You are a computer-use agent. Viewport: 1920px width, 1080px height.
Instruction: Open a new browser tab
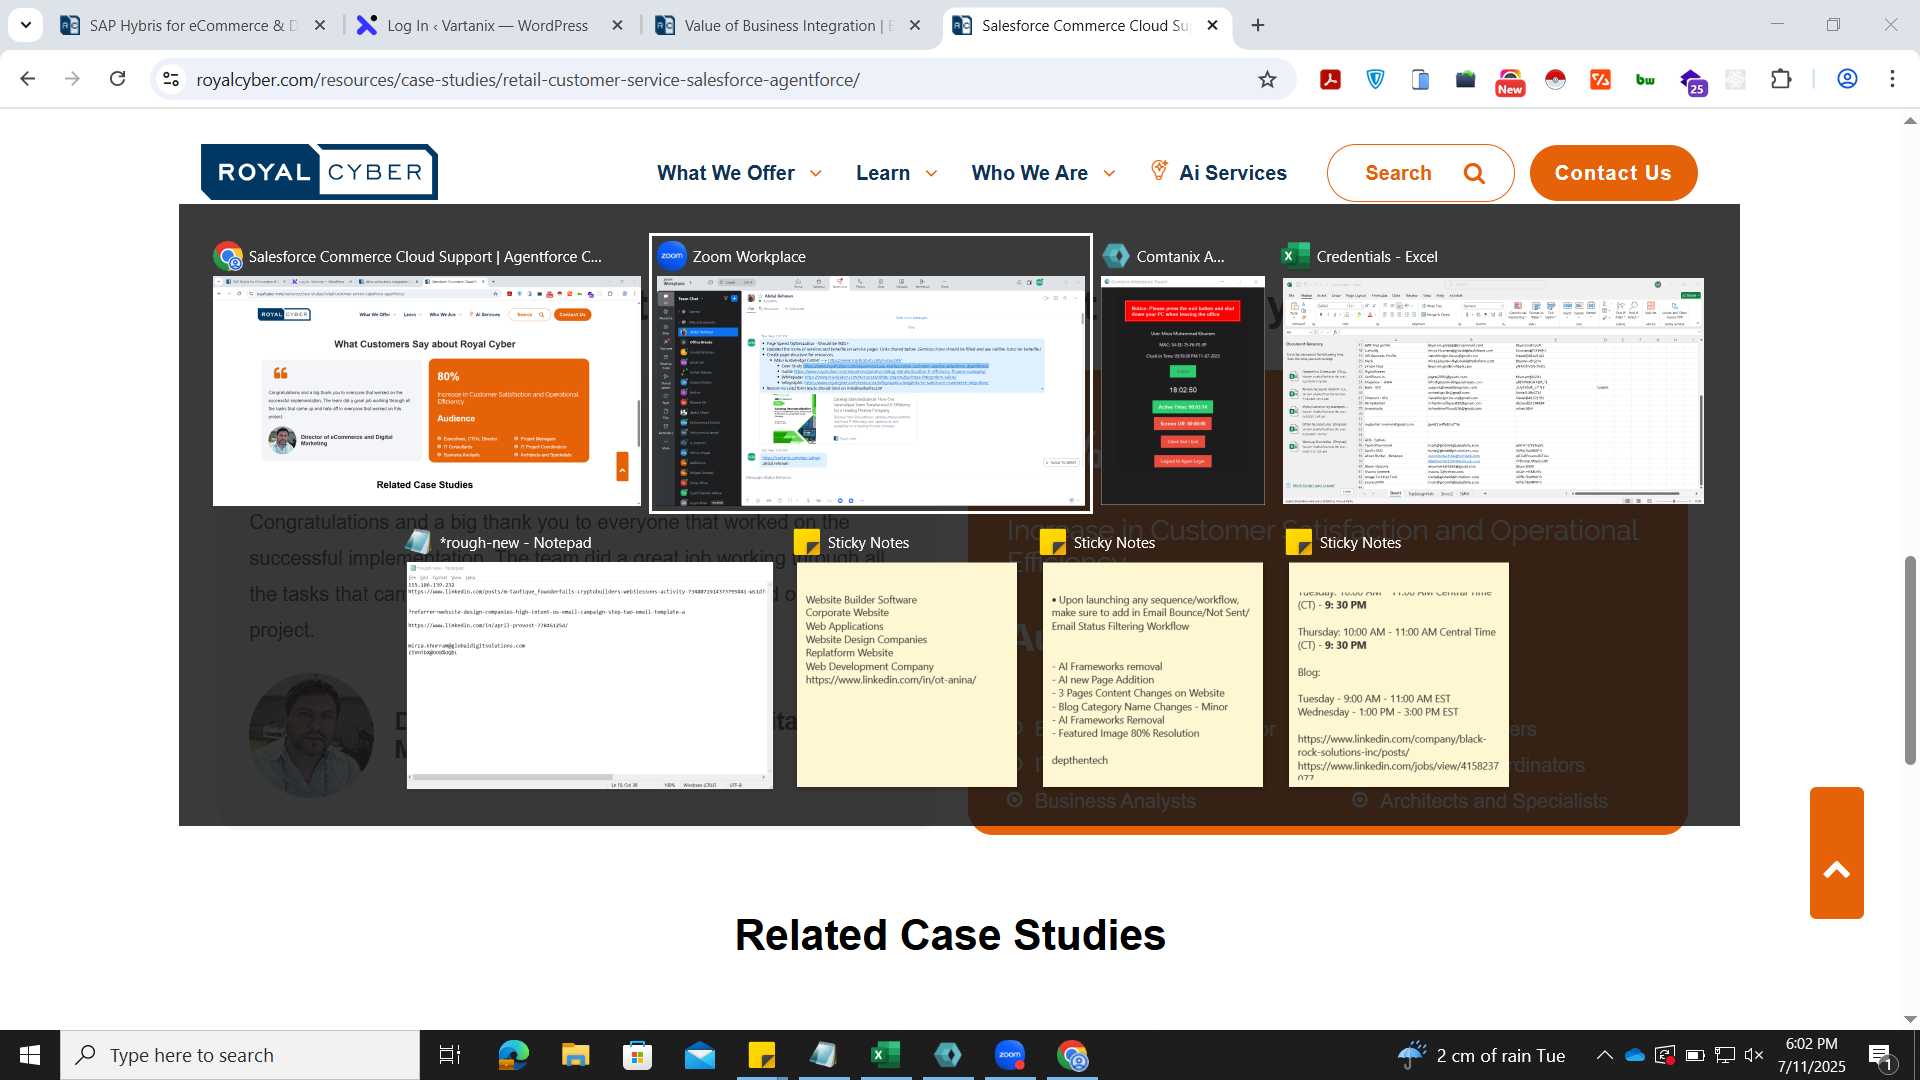click(x=1258, y=25)
